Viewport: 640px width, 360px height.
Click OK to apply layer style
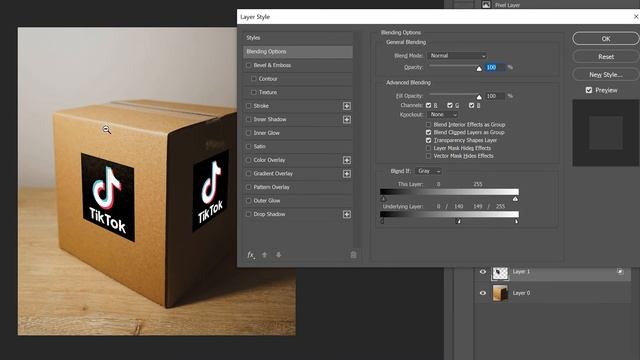[x=606, y=39]
